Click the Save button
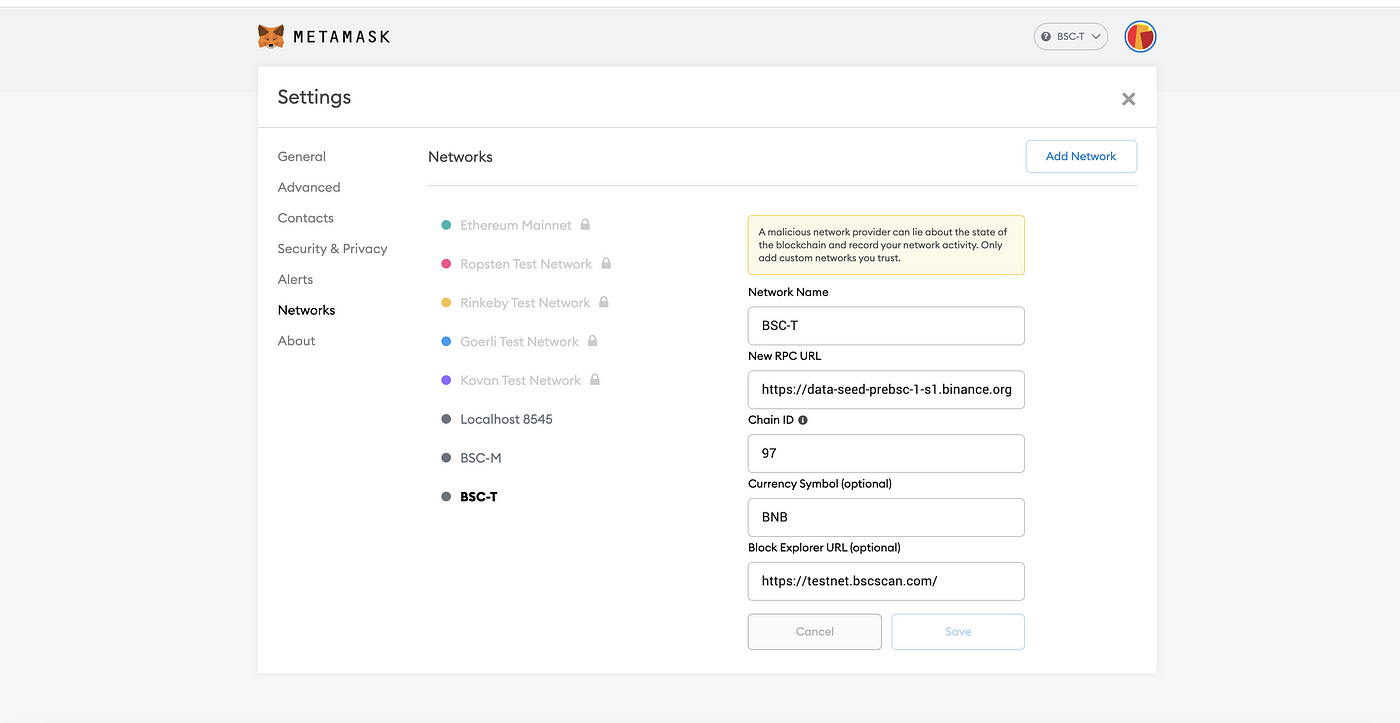The image size is (1400, 723). coord(958,632)
